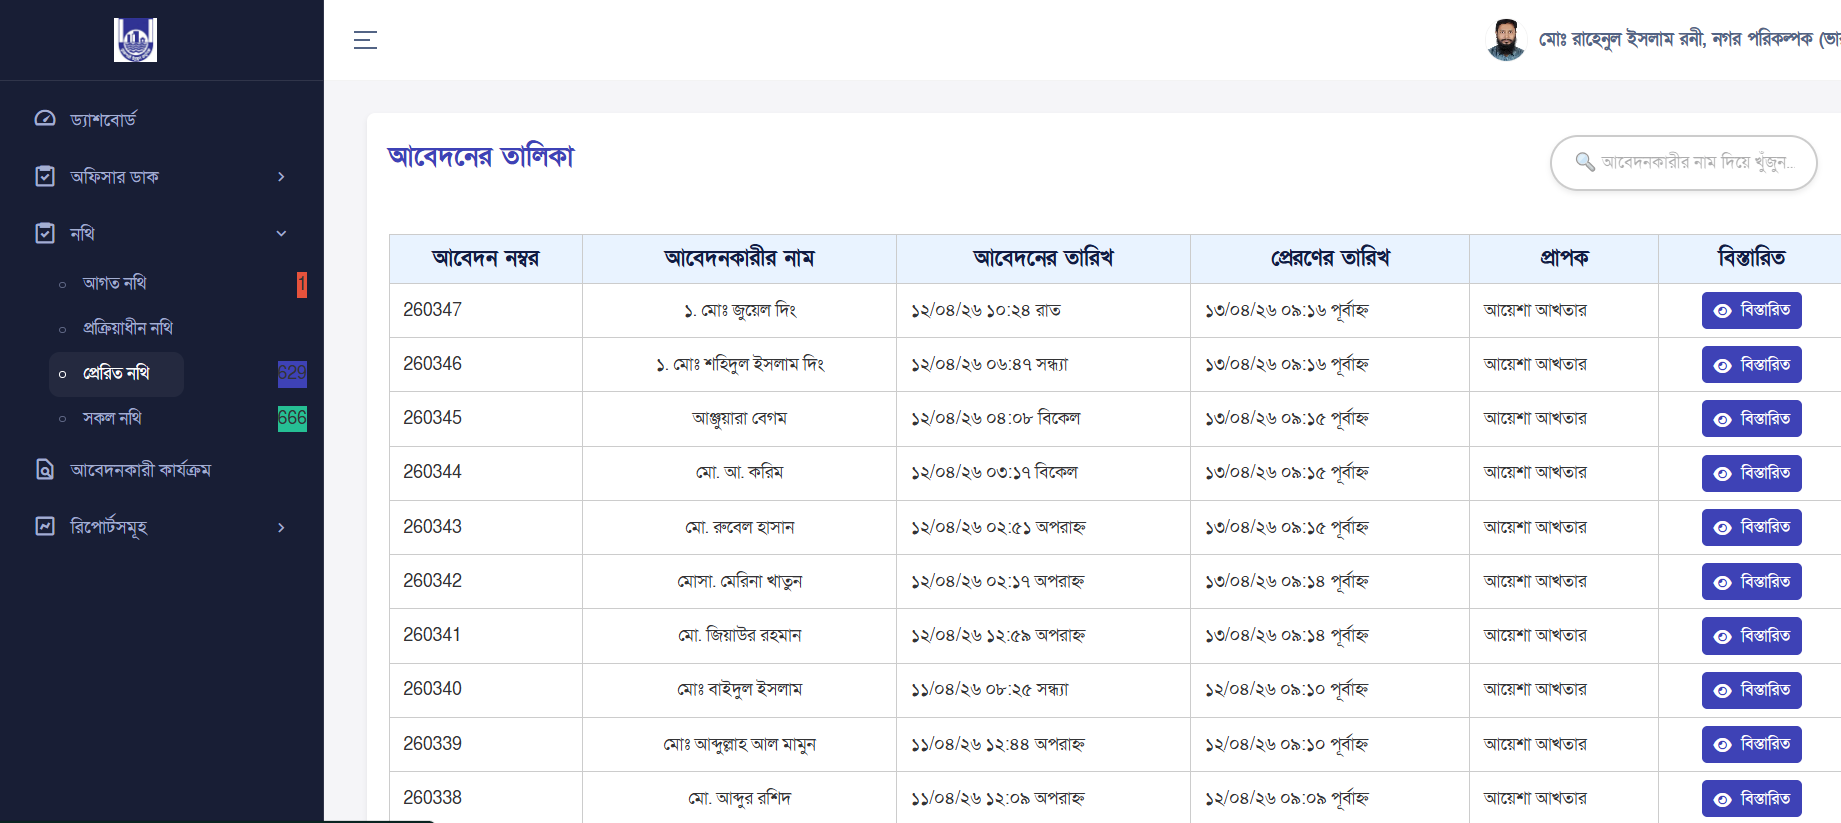Click the আবেদনকারী কার্যক্রম sidebar icon
This screenshot has height=823, width=1841.
(x=45, y=469)
